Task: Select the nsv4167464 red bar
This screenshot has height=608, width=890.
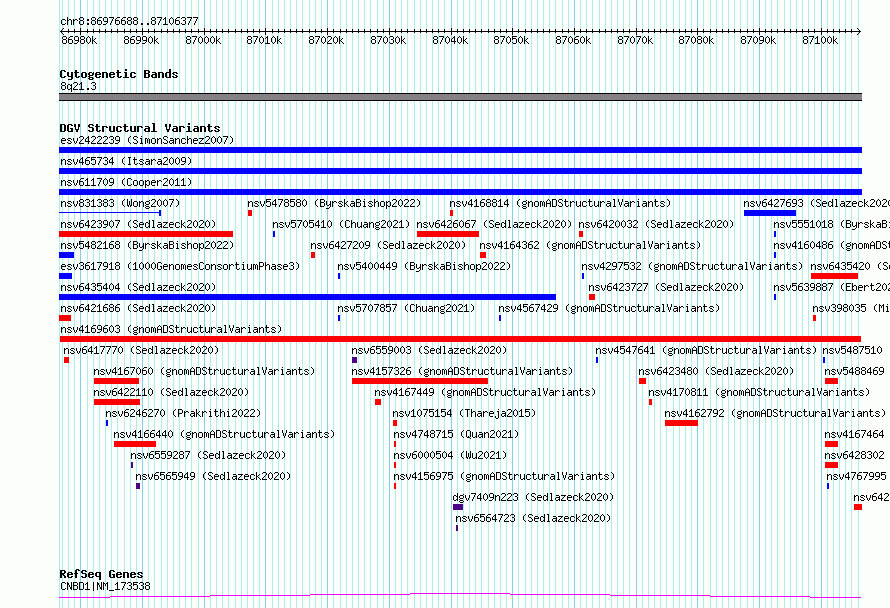Action: point(832,444)
